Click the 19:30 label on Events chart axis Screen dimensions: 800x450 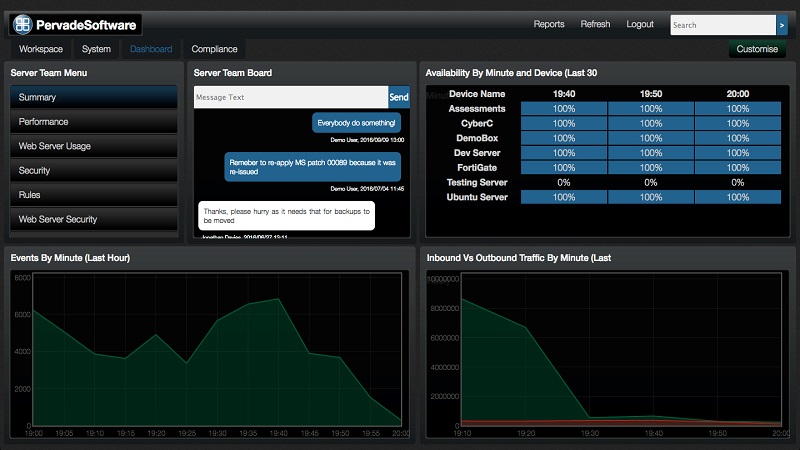tap(217, 433)
